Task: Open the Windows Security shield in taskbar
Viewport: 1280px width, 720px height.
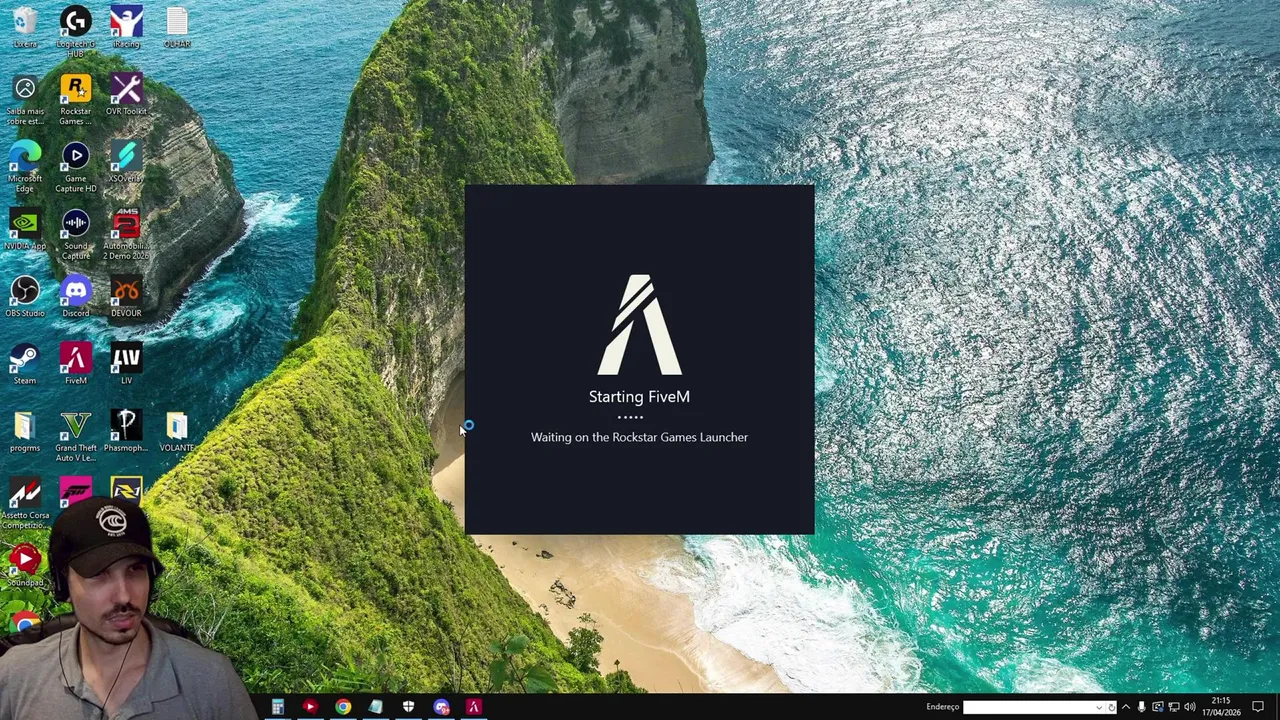Action: coord(408,707)
